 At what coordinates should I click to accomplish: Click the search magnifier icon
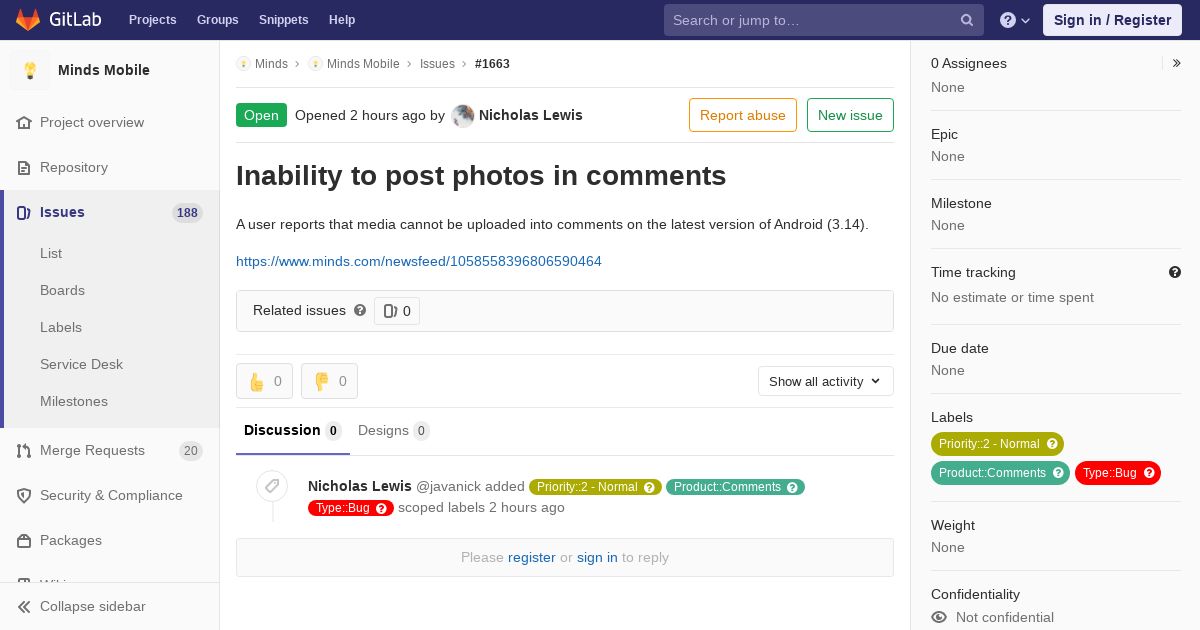point(967,20)
